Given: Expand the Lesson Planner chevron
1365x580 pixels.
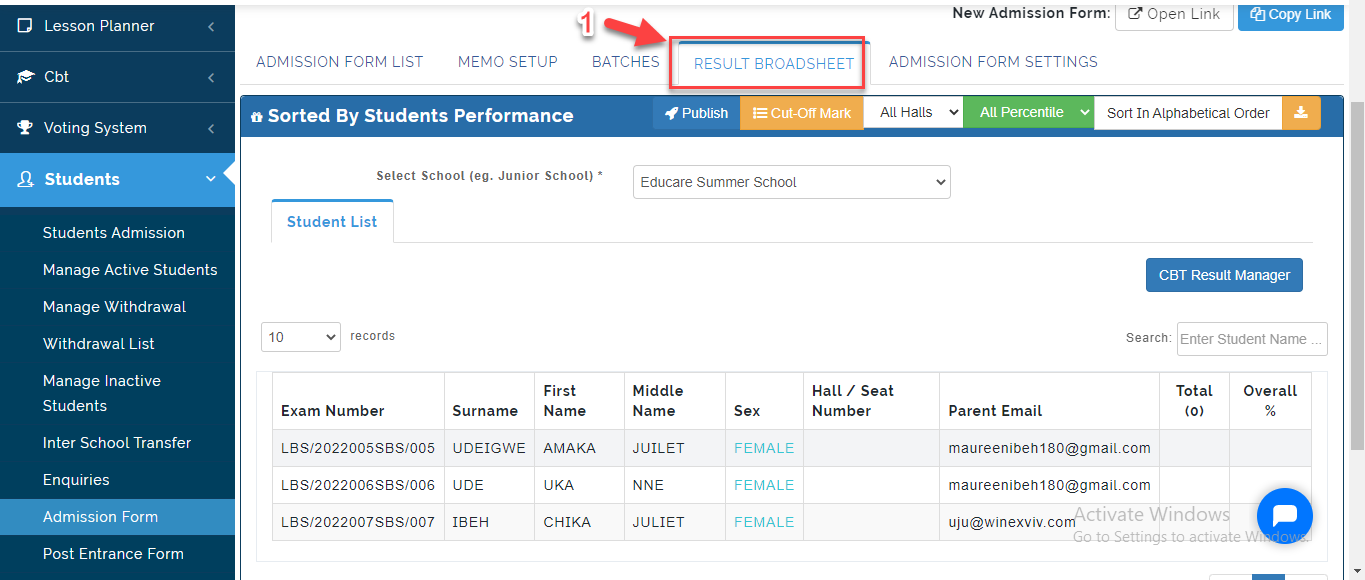Looking at the screenshot, I should [211, 26].
